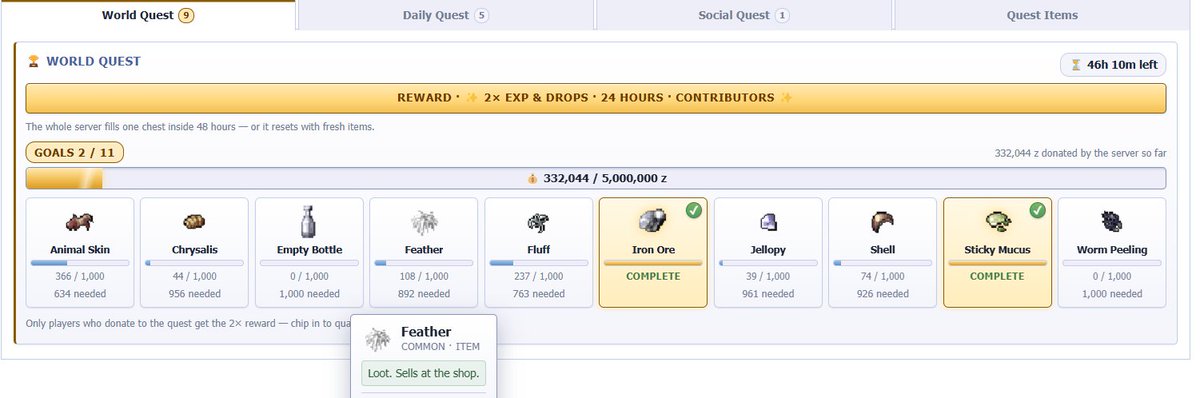The width and height of the screenshot is (1200, 398).
Task: Click the Jellopy progress bar
Action: (768, 263)
